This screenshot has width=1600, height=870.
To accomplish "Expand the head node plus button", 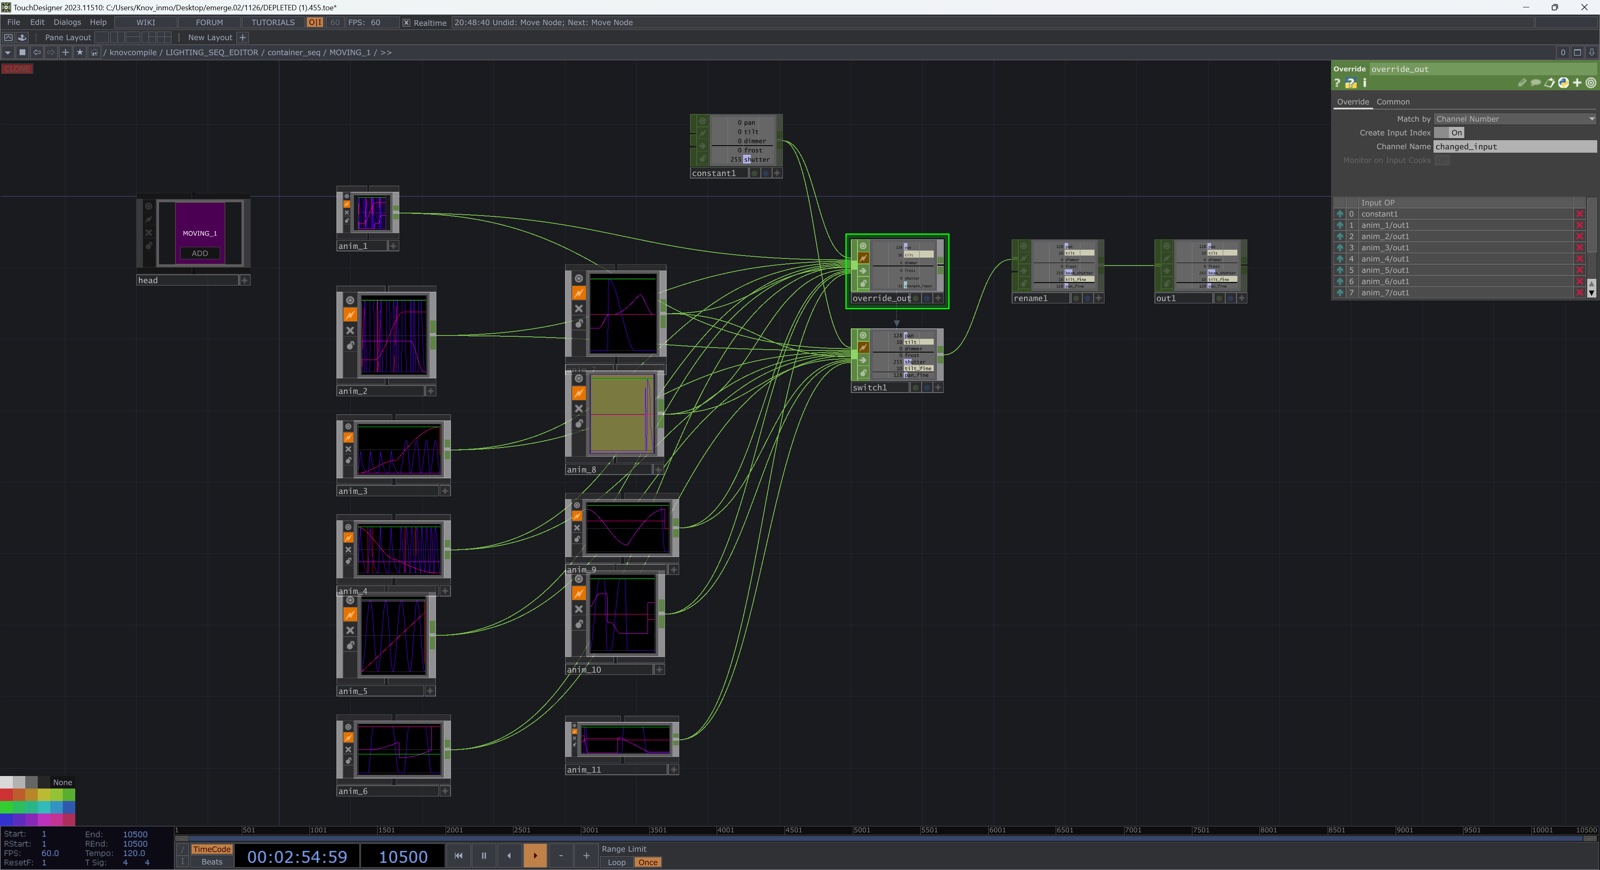I will [x=244, y=280].
